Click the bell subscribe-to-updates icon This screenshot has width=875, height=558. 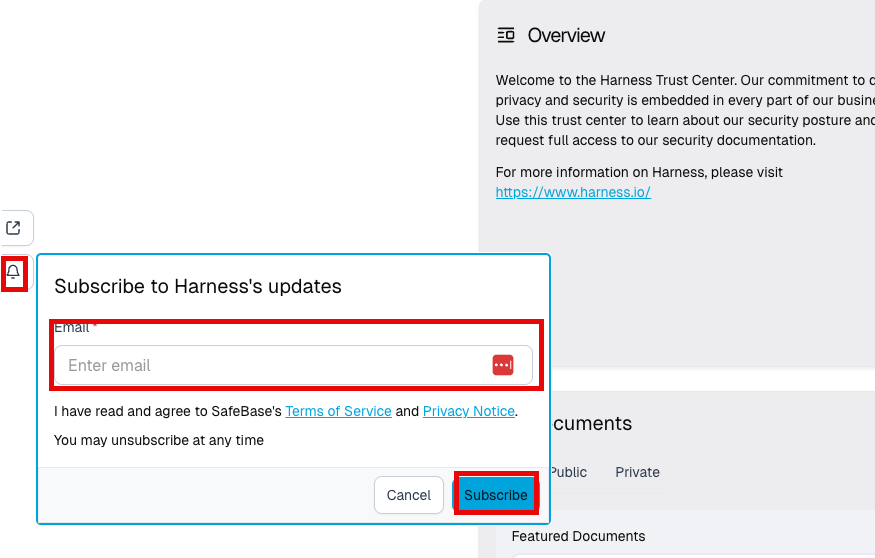(13, 272)
